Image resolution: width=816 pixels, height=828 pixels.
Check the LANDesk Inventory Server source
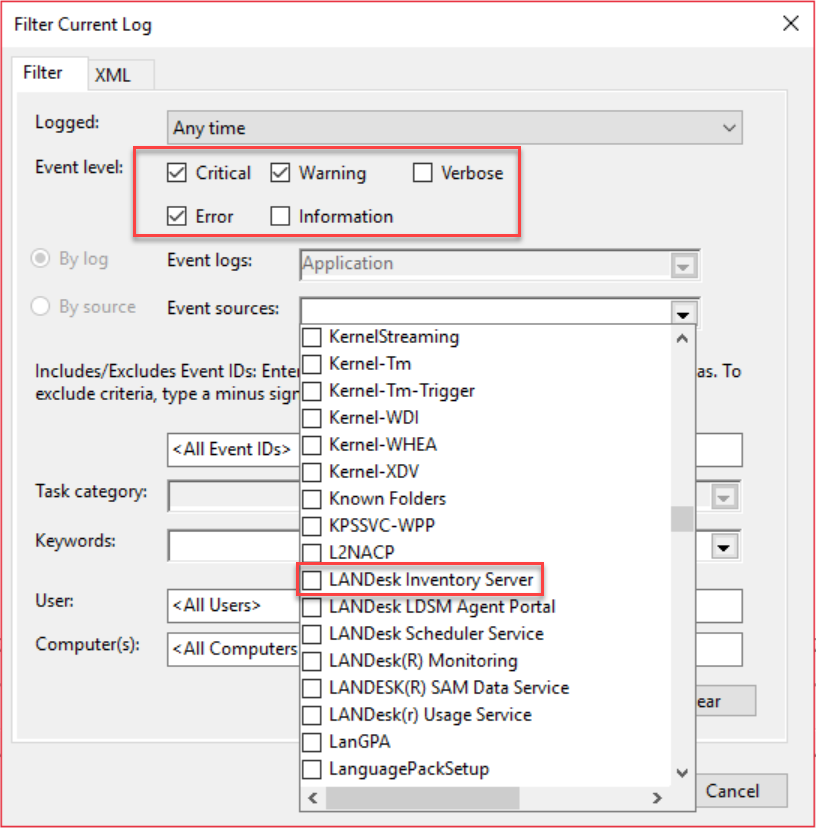coord(311,580)
